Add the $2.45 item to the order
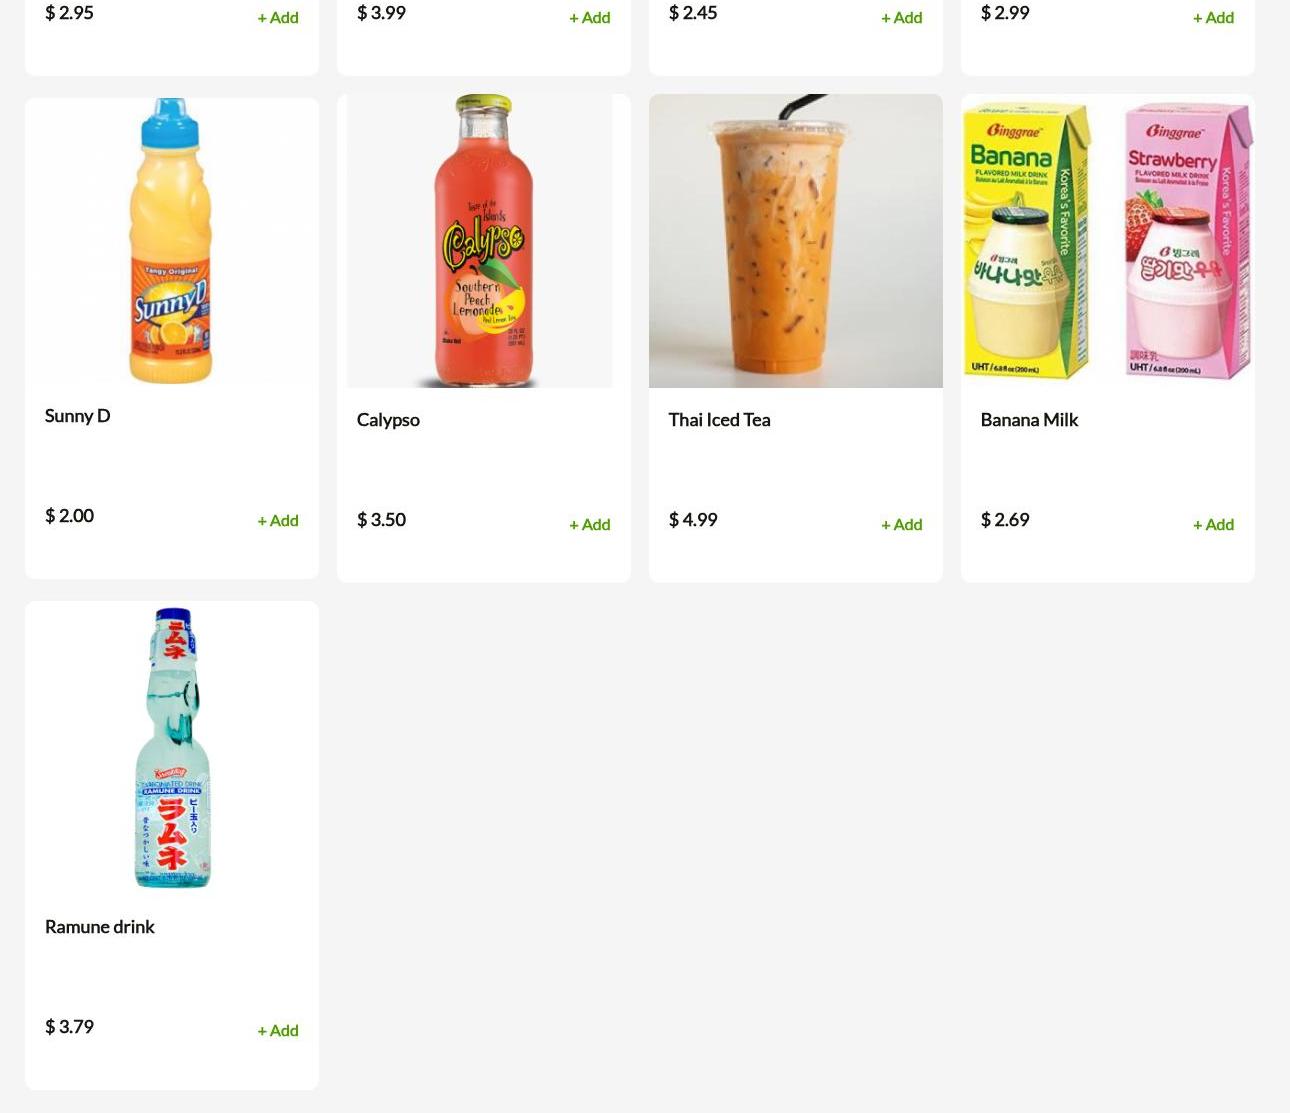1290x1113 pixels. (902, 17)
